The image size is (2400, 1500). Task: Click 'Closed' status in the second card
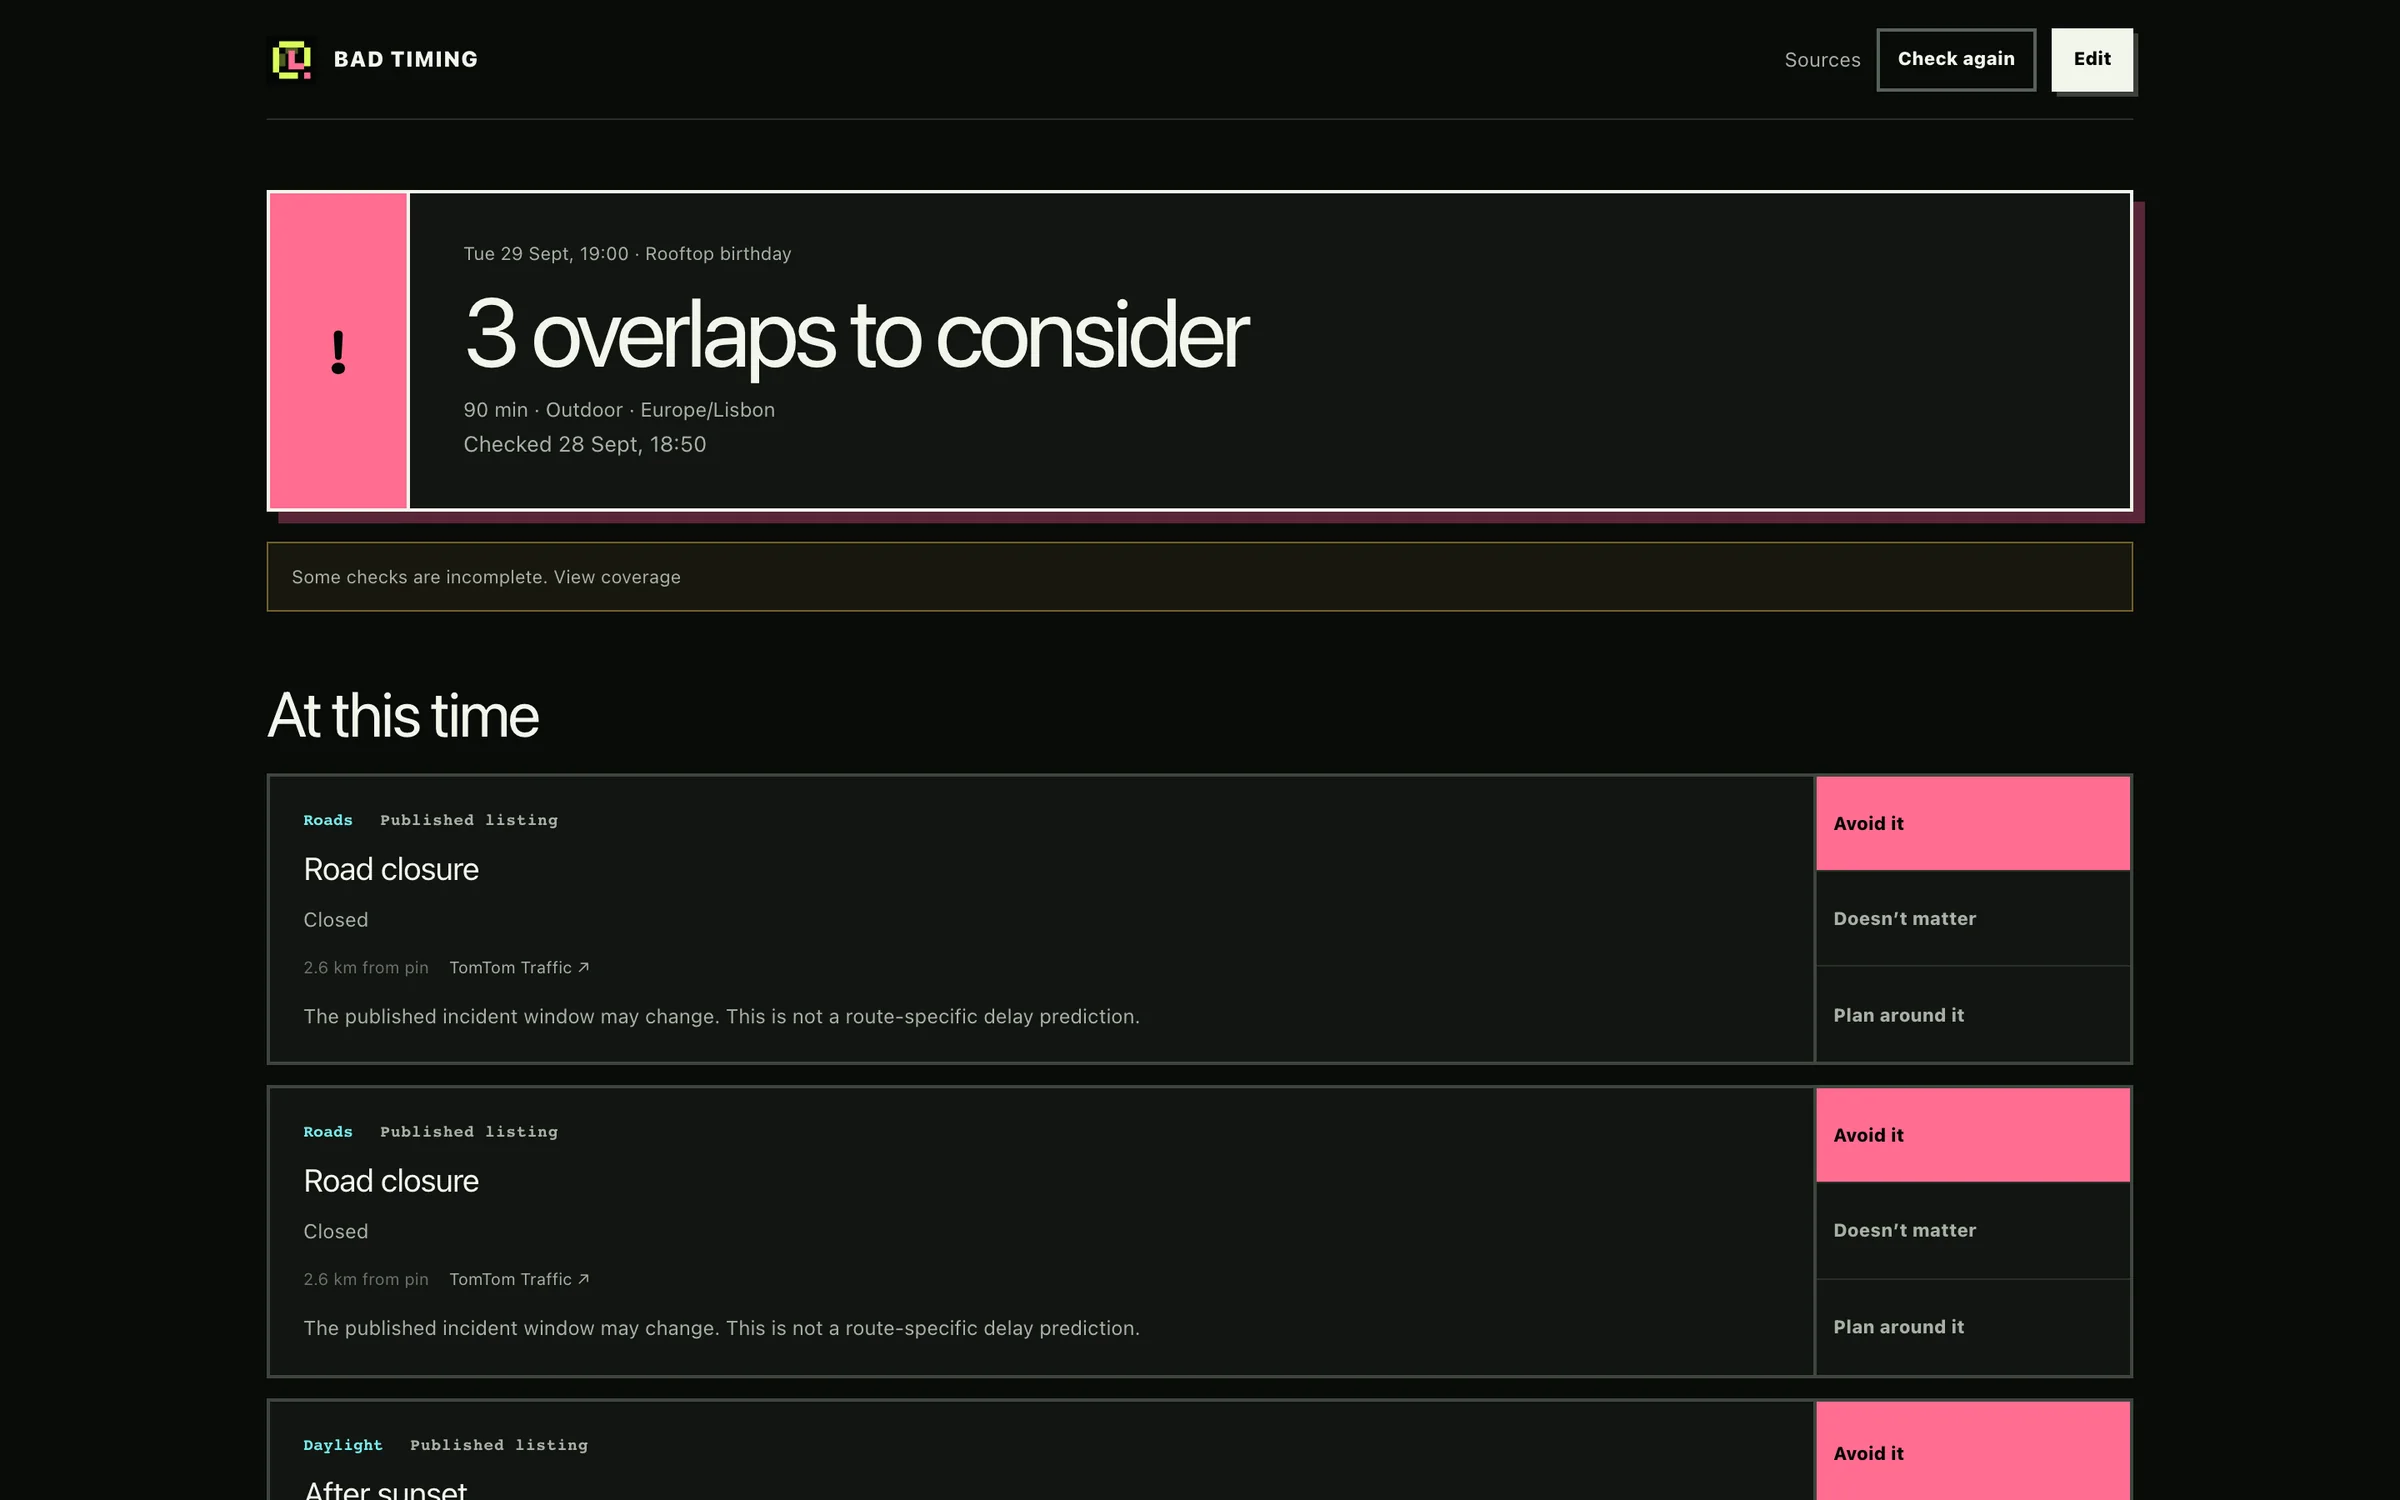click(x=336, y=1232)
